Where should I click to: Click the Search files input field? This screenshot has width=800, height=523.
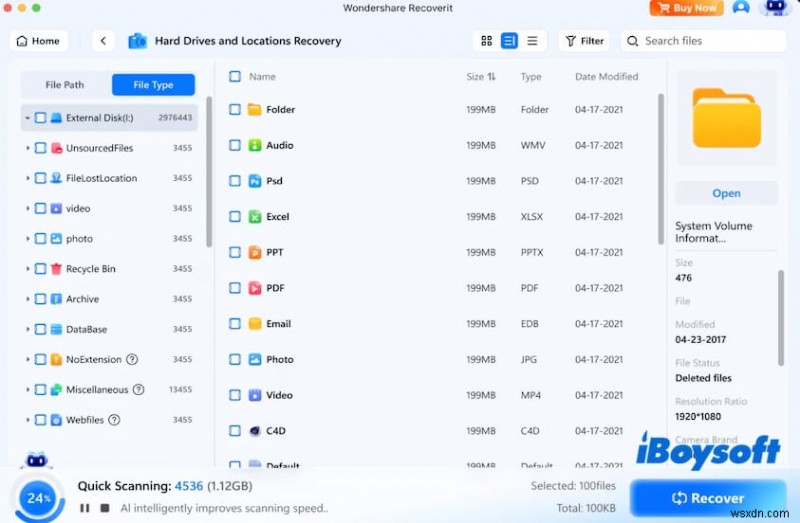pyautogui.click(x=704, y=41)
